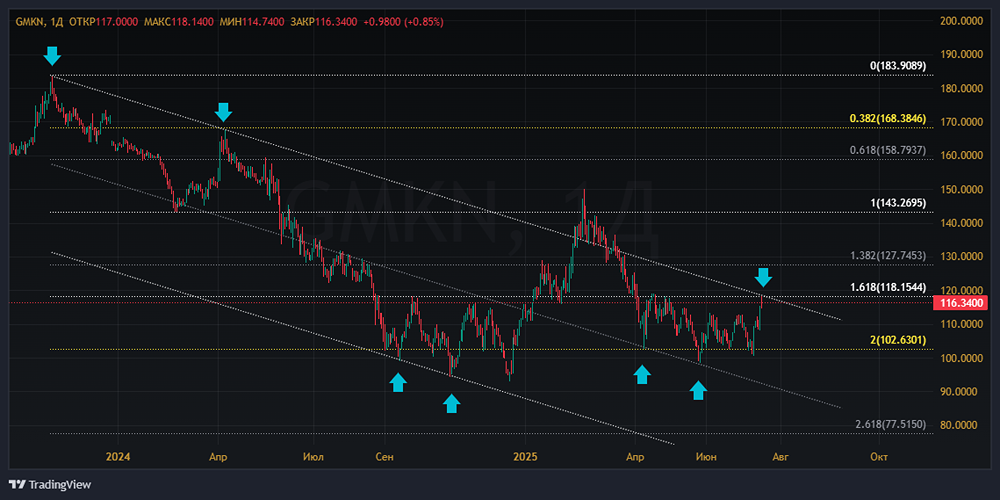Click the Июл time axis label

314,457
